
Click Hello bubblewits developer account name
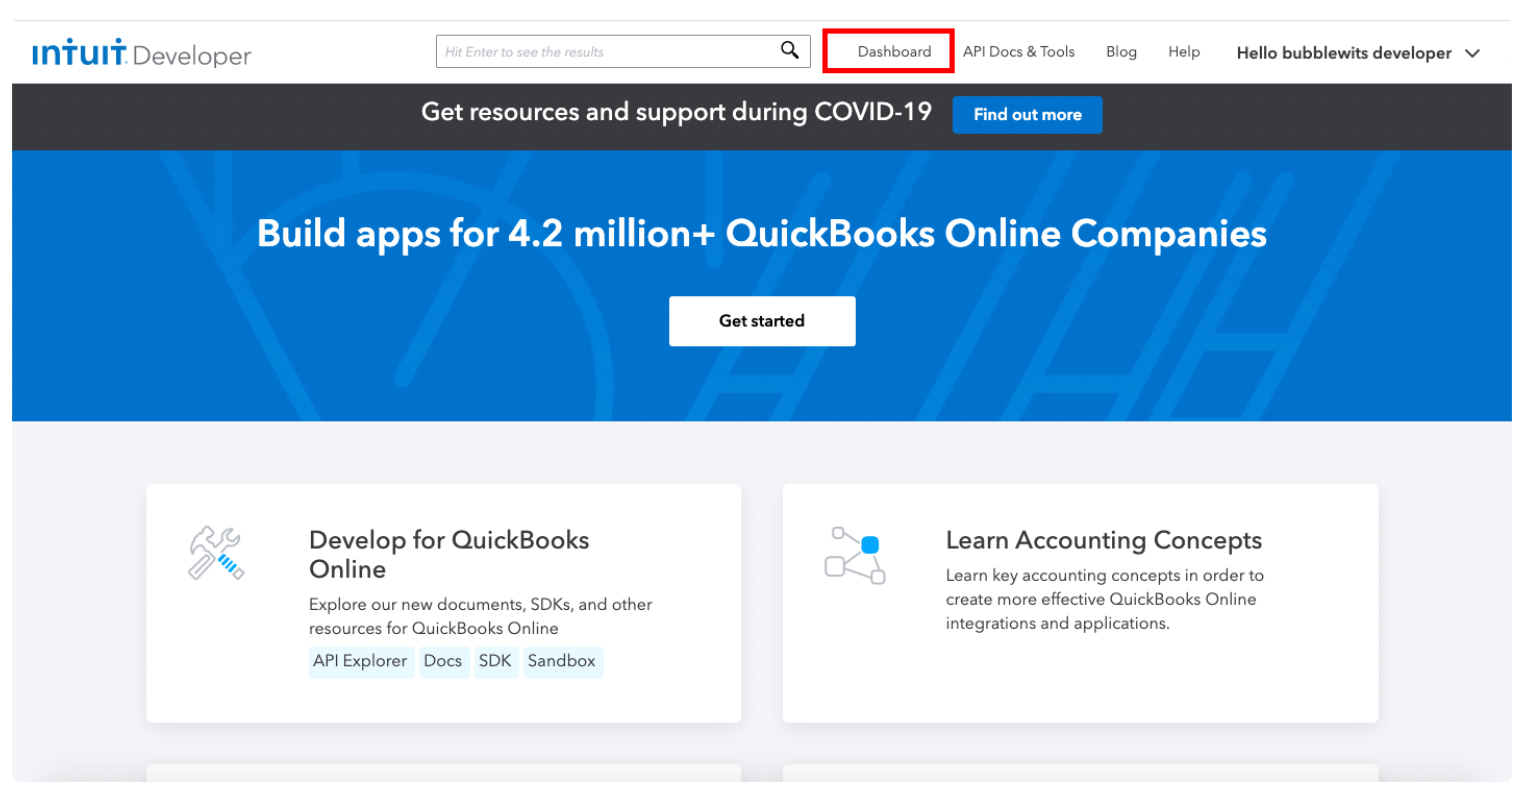click(1343, 53)
